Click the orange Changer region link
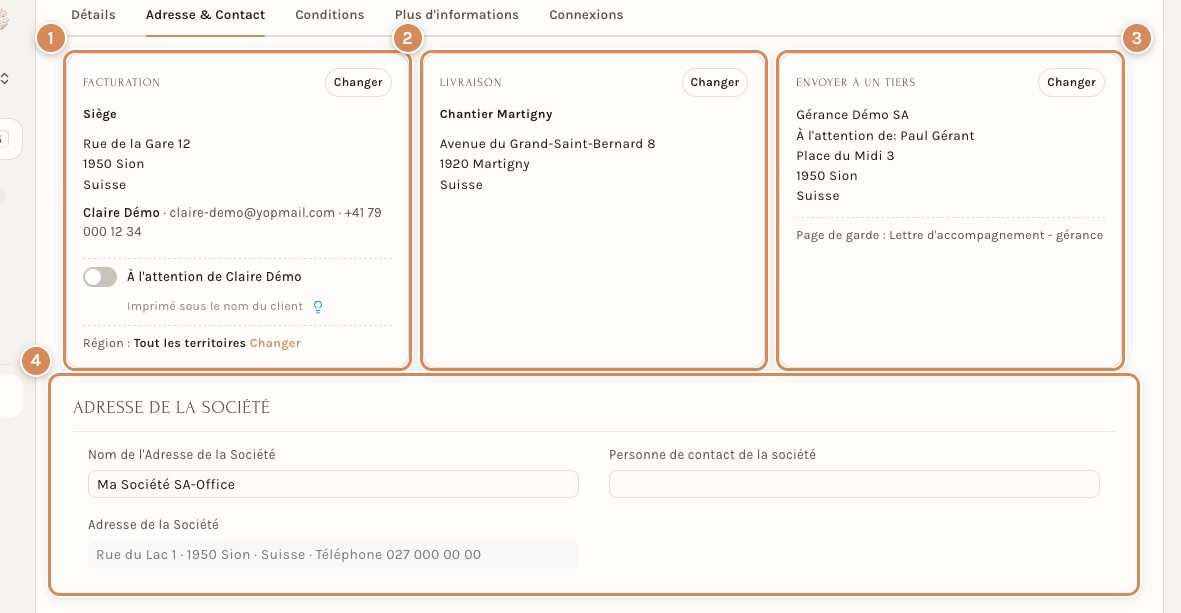This screenshot has height=613, width=1181. [275, 343]
